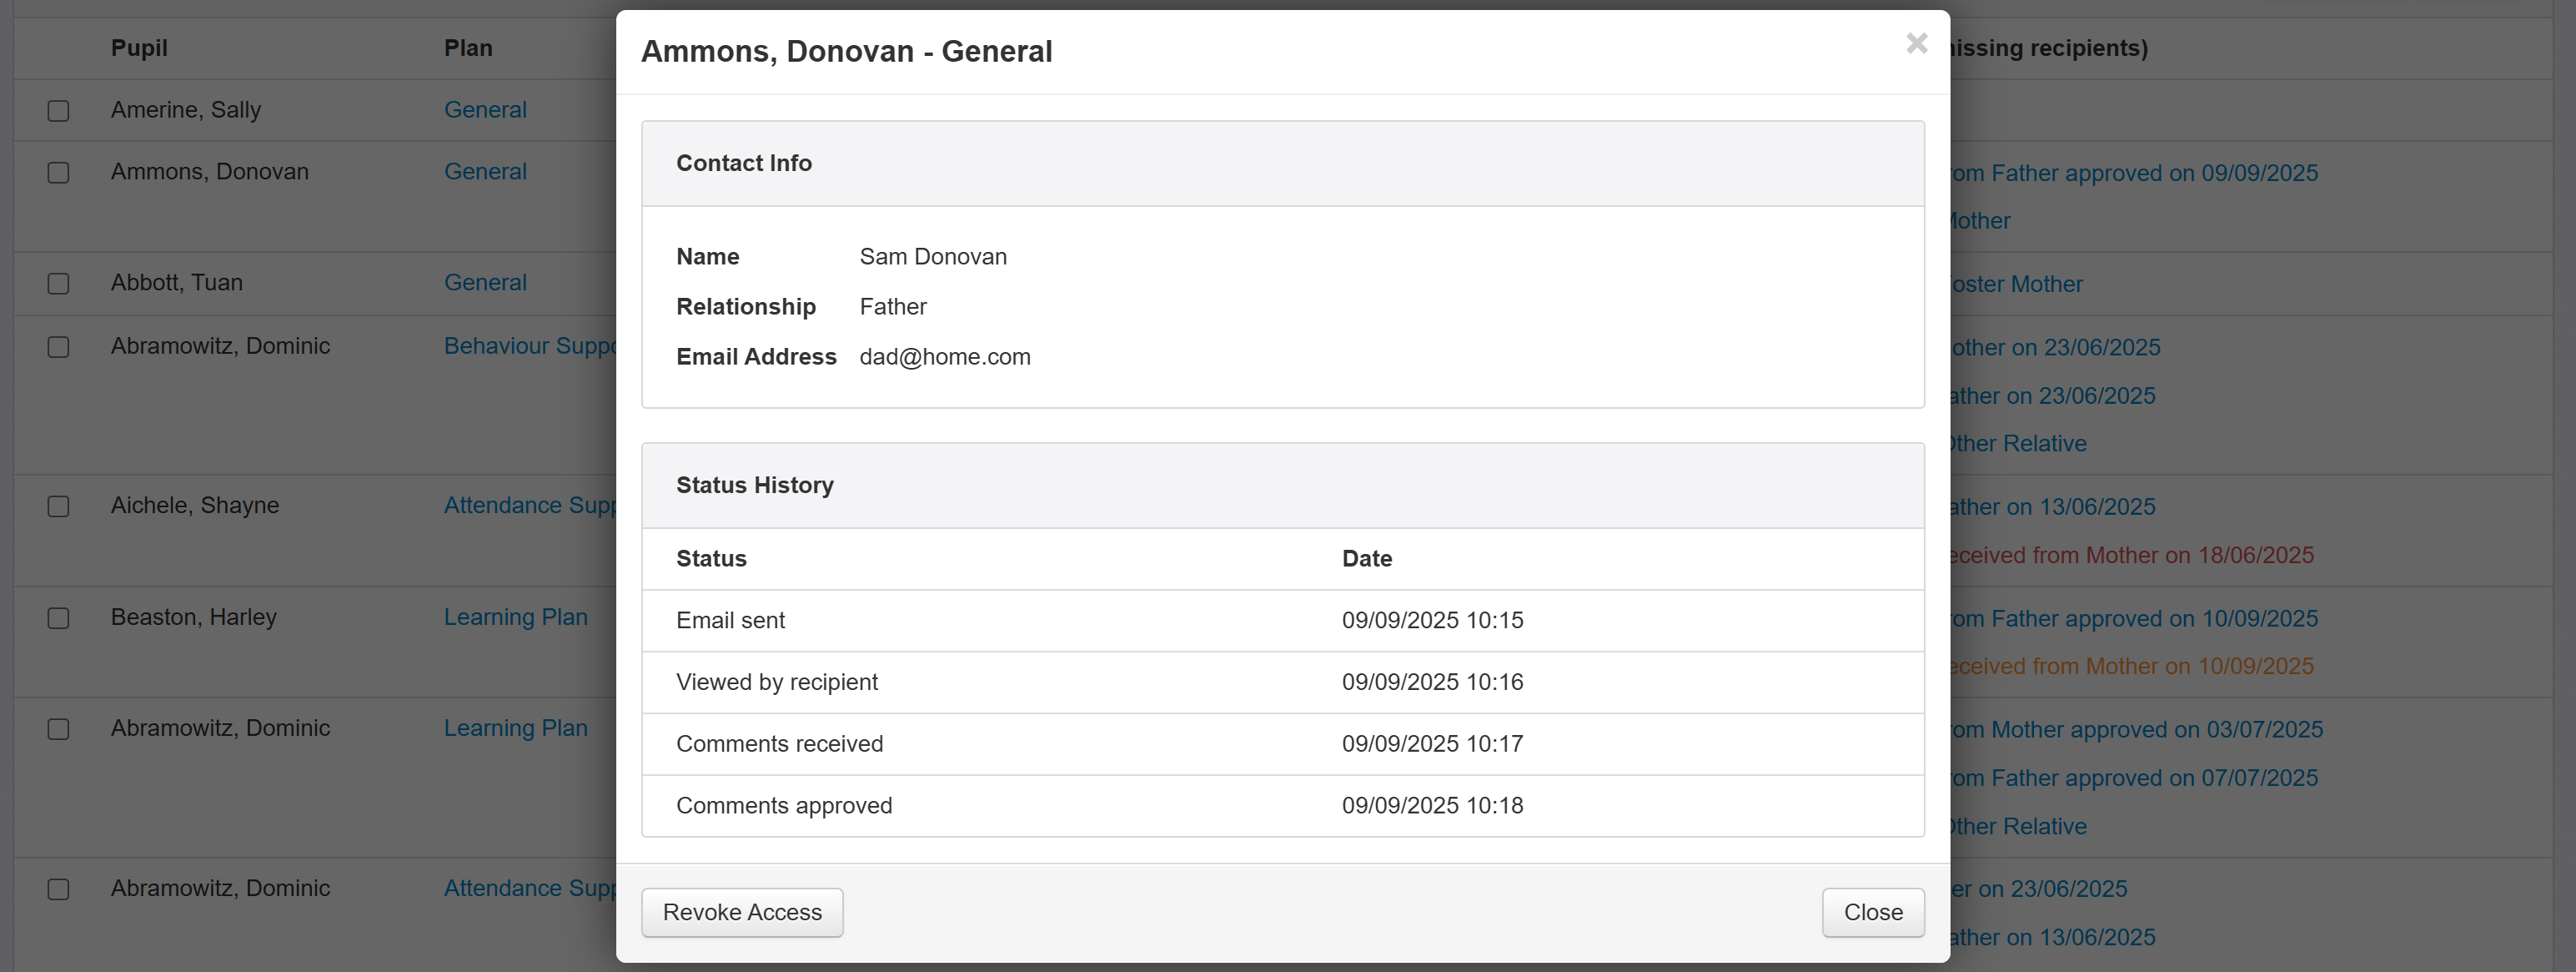The height and width of the screenshot is (972, 2576).
Task: Close the modal with the X icon
Action: tap(1916, 43)
